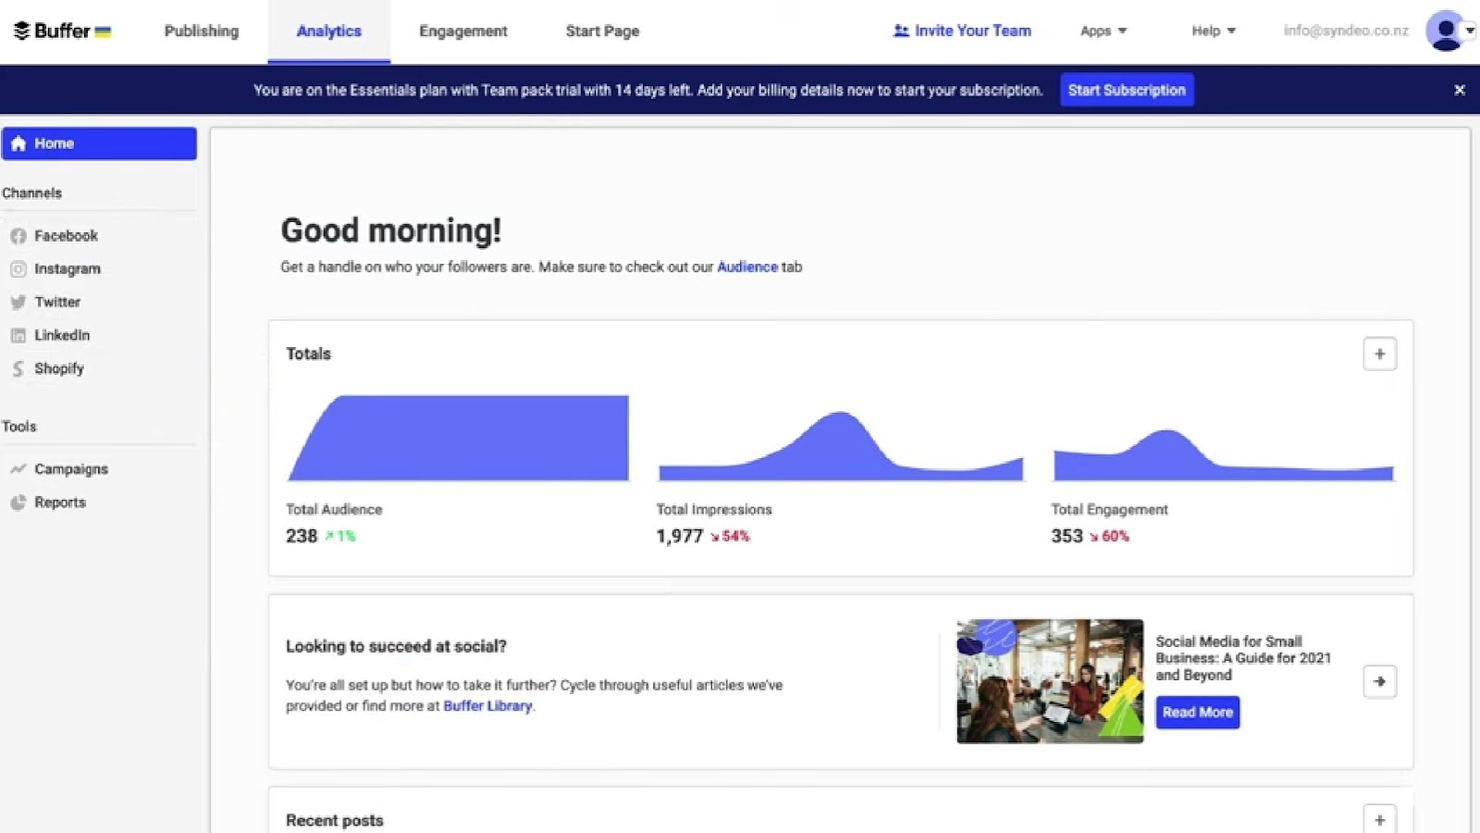The image size is (1480, 833).
Task: Click the 54% impressions decrease indicator
Action: [730, 536]
